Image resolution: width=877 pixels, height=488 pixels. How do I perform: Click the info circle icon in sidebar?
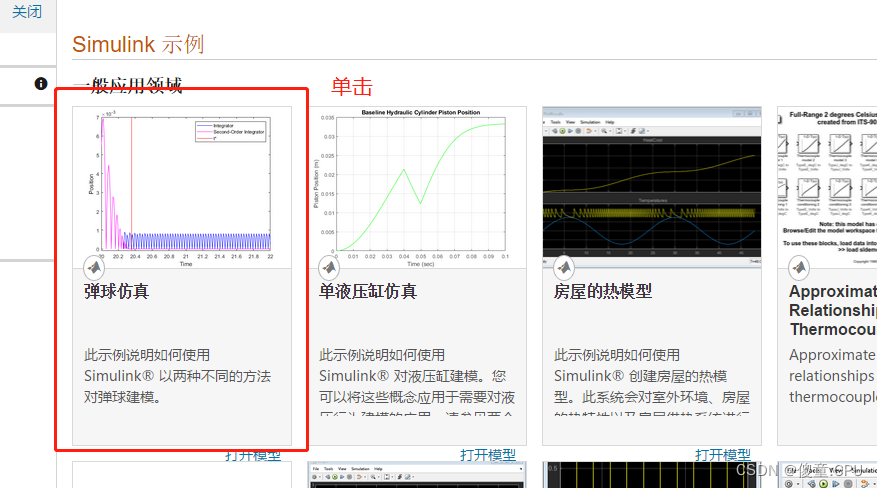click(x=41, y=84)
